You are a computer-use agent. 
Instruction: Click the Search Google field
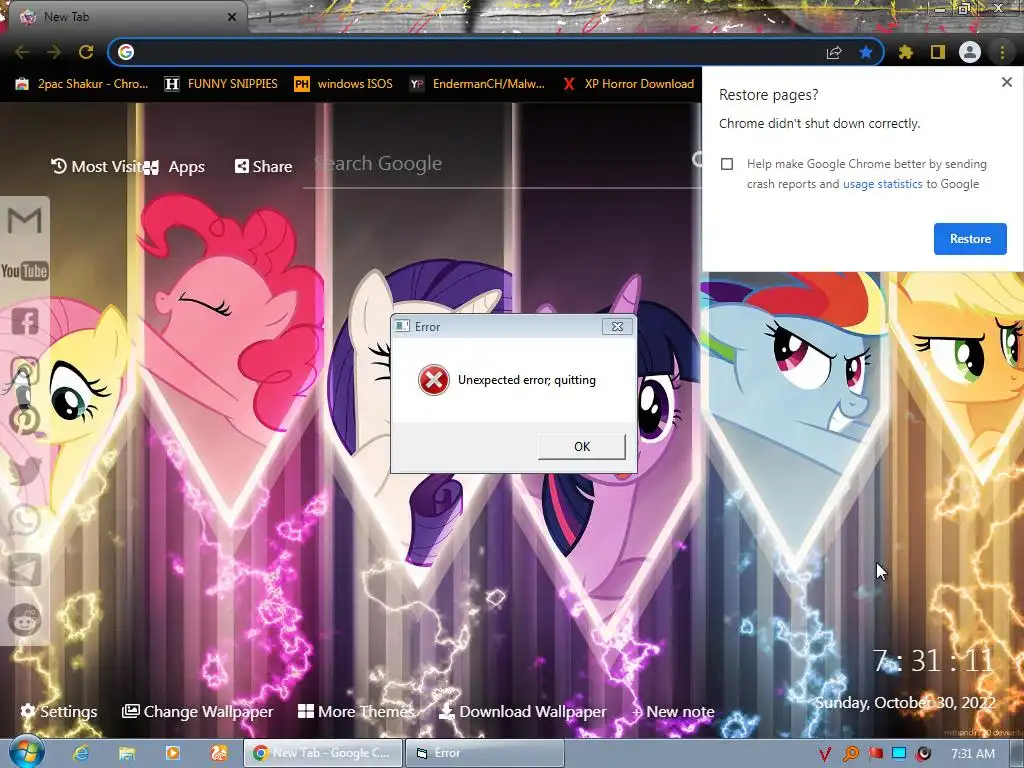click(x=502, y=163)
